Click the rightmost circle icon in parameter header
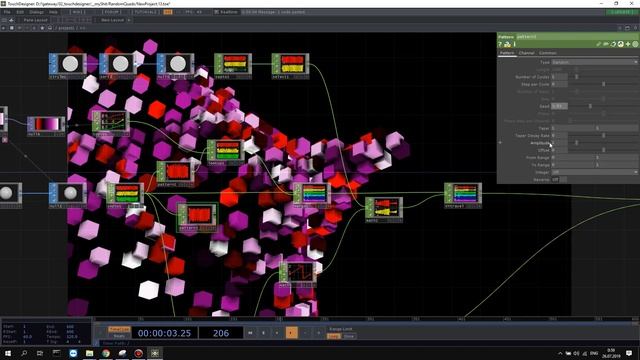640x360 pixels. (x=635, y=44)
